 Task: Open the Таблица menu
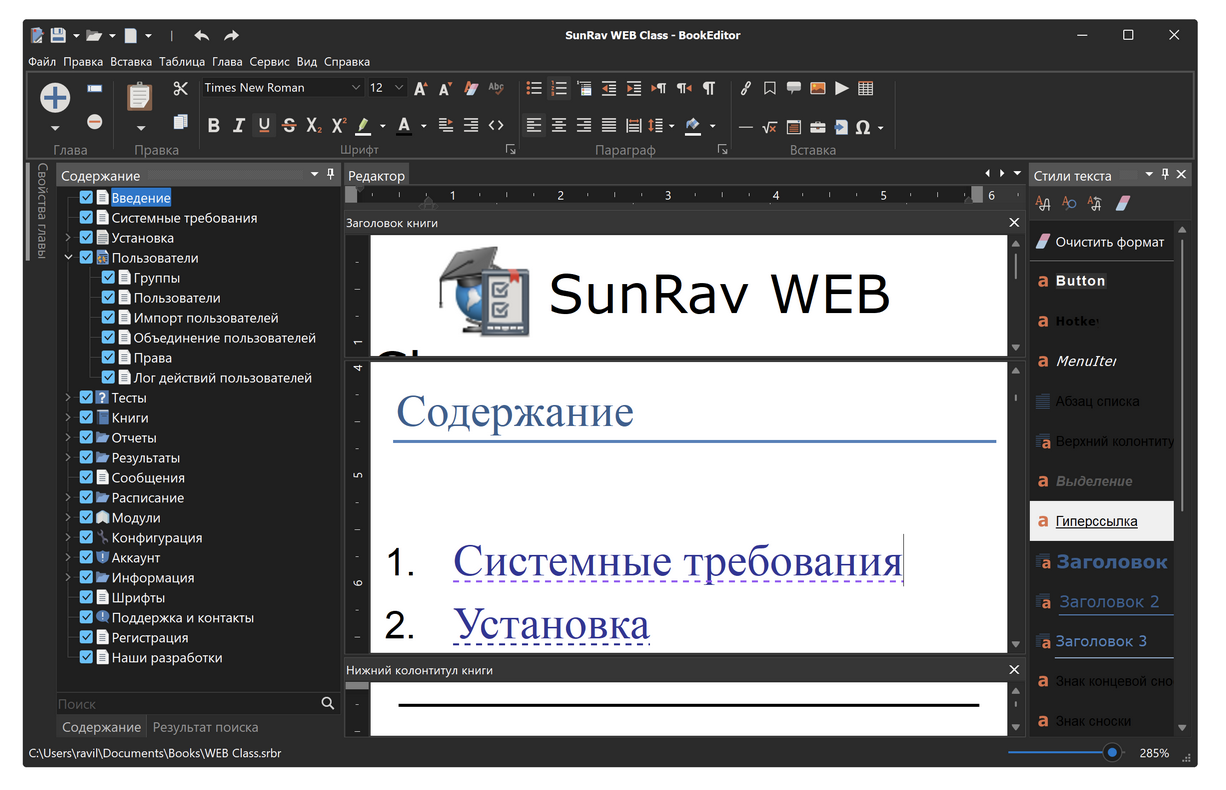(x=182, y=62)
